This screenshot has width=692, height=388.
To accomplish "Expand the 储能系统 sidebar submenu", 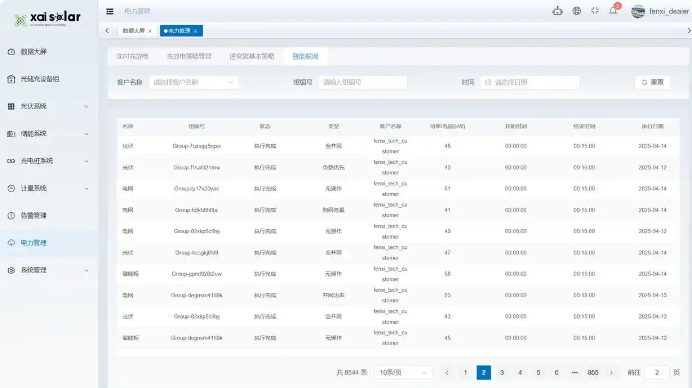I will click(x=49, y=134).
